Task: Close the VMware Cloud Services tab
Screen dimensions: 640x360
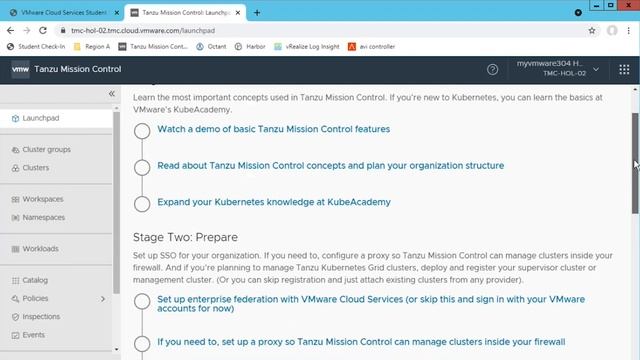Action: [x=116, y=13]
